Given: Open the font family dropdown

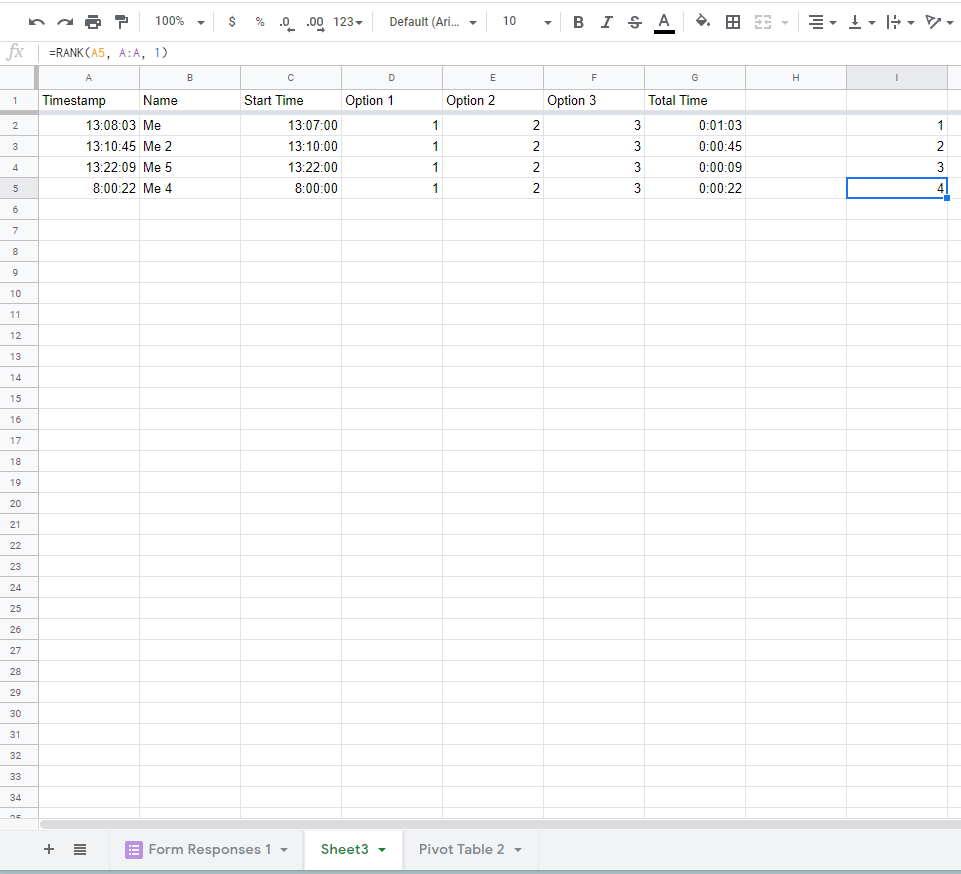Looking at the screenshot, I should [431, 21].
